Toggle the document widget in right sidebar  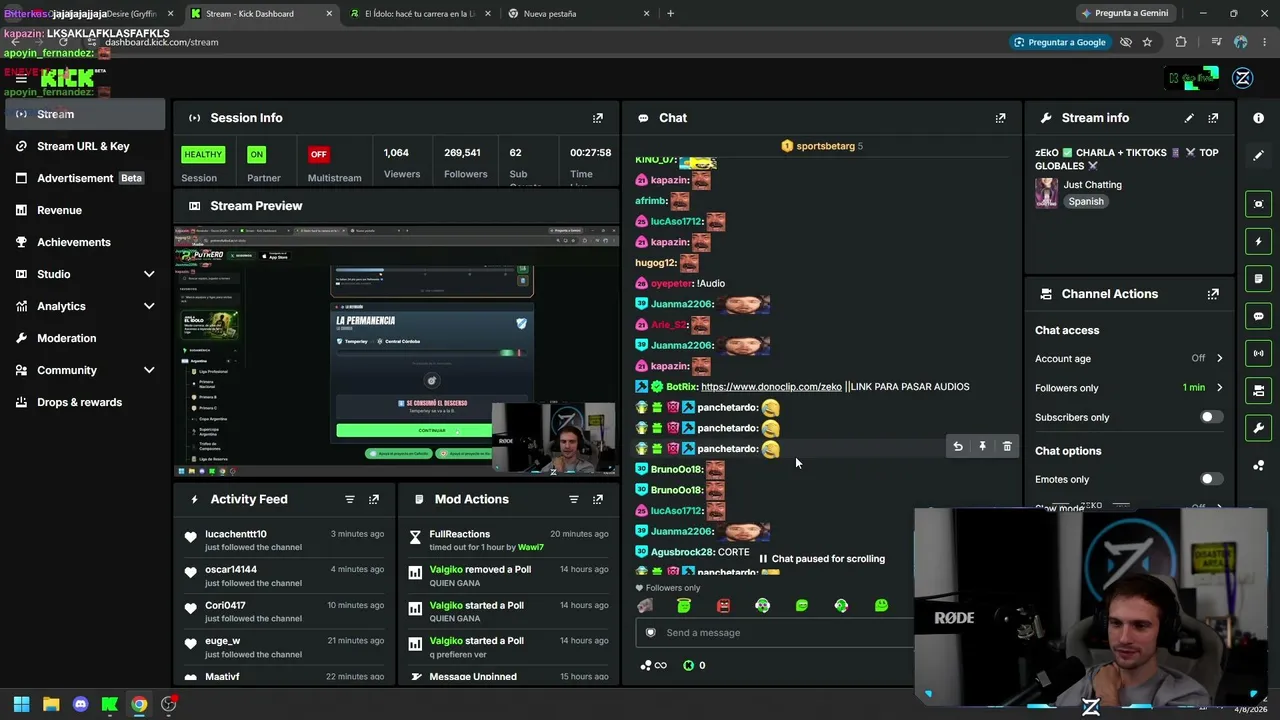click(x=1258, y=278)
